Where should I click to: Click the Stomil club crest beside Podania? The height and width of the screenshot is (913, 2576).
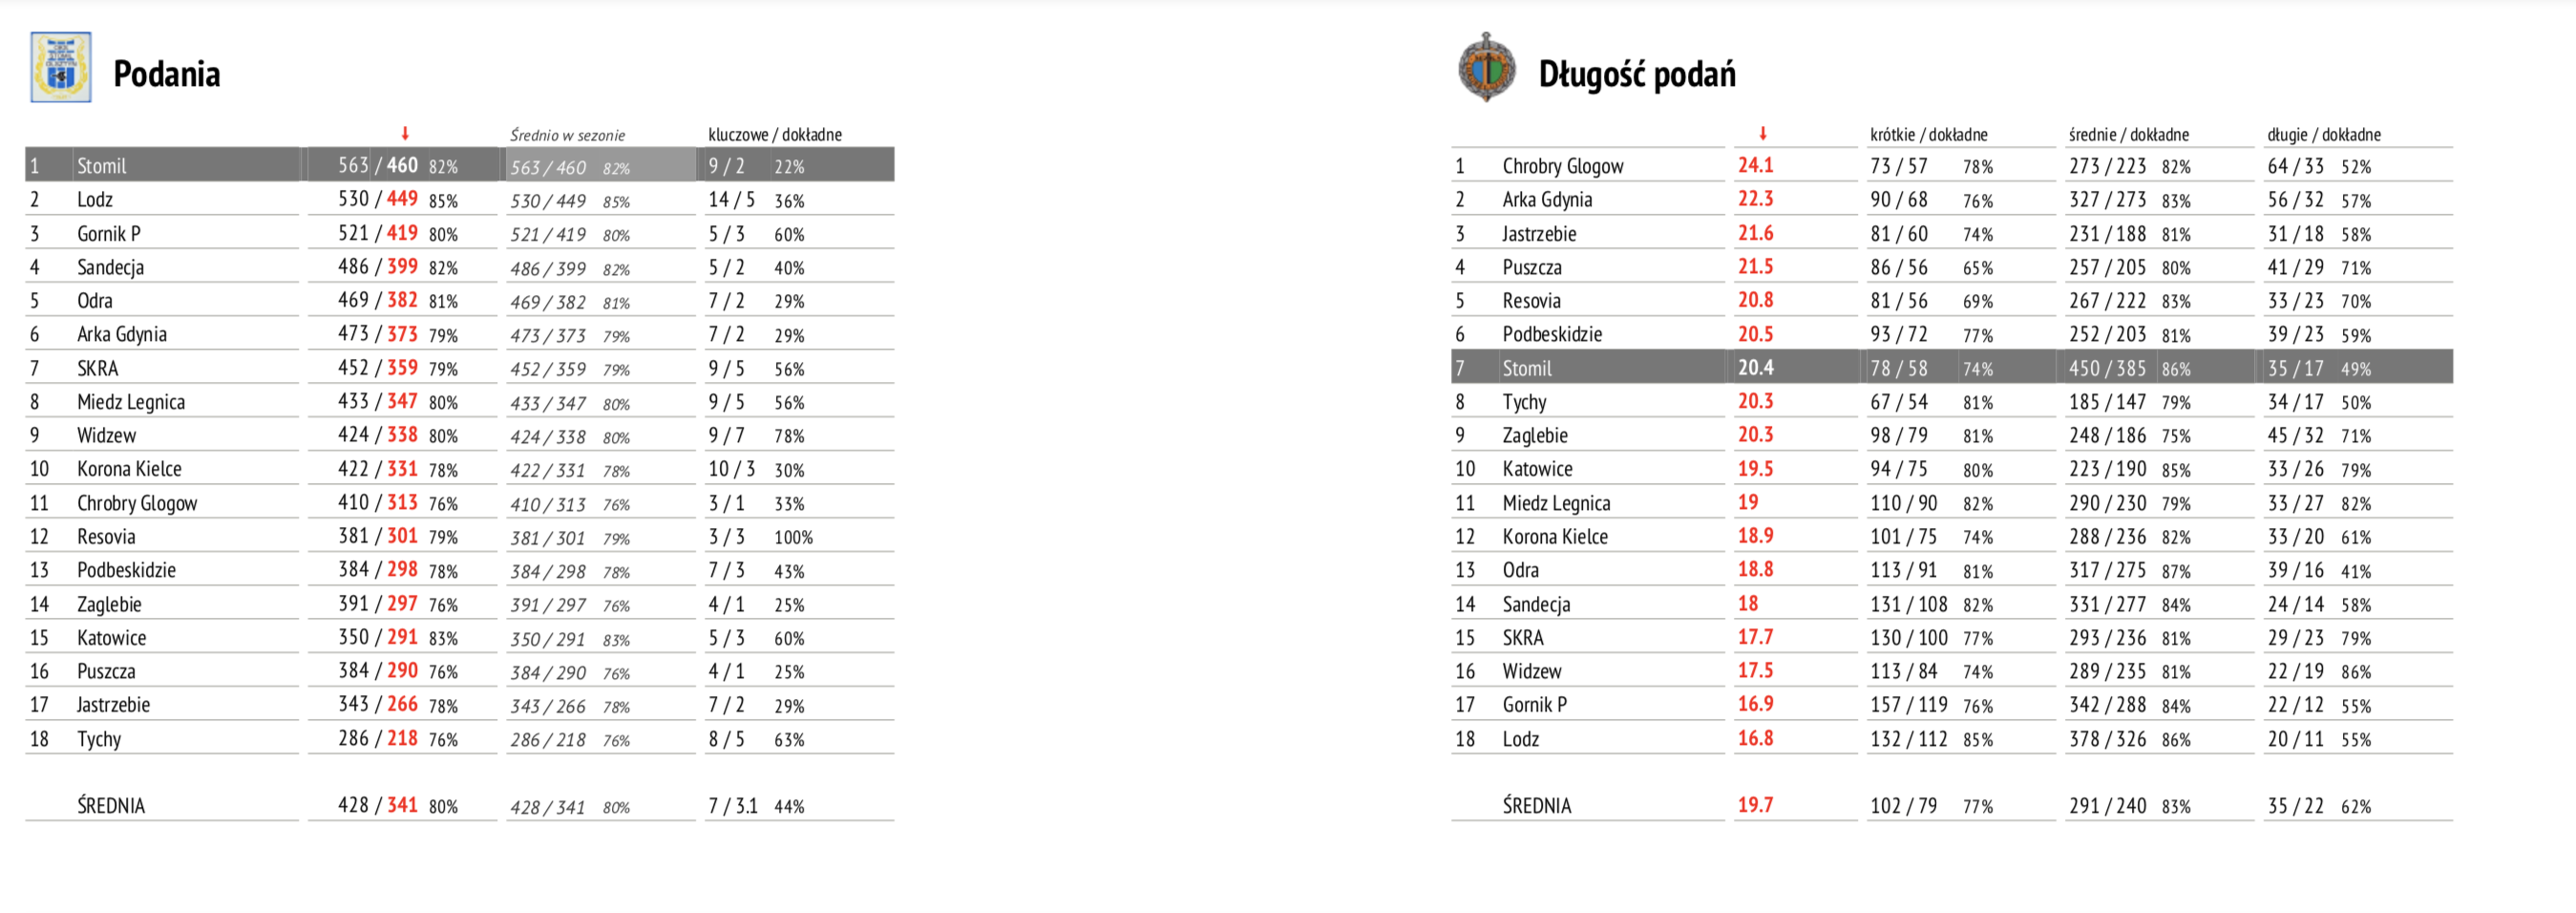point(61,68)
